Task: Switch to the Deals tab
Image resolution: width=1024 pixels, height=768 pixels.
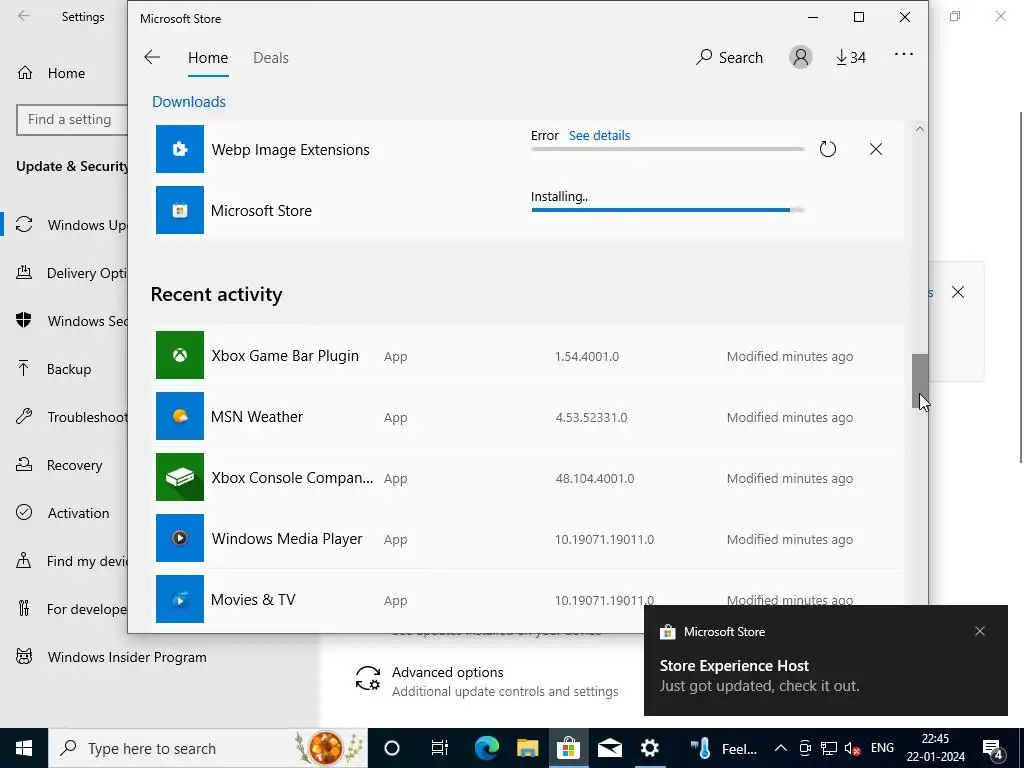Action: point(270,57)
